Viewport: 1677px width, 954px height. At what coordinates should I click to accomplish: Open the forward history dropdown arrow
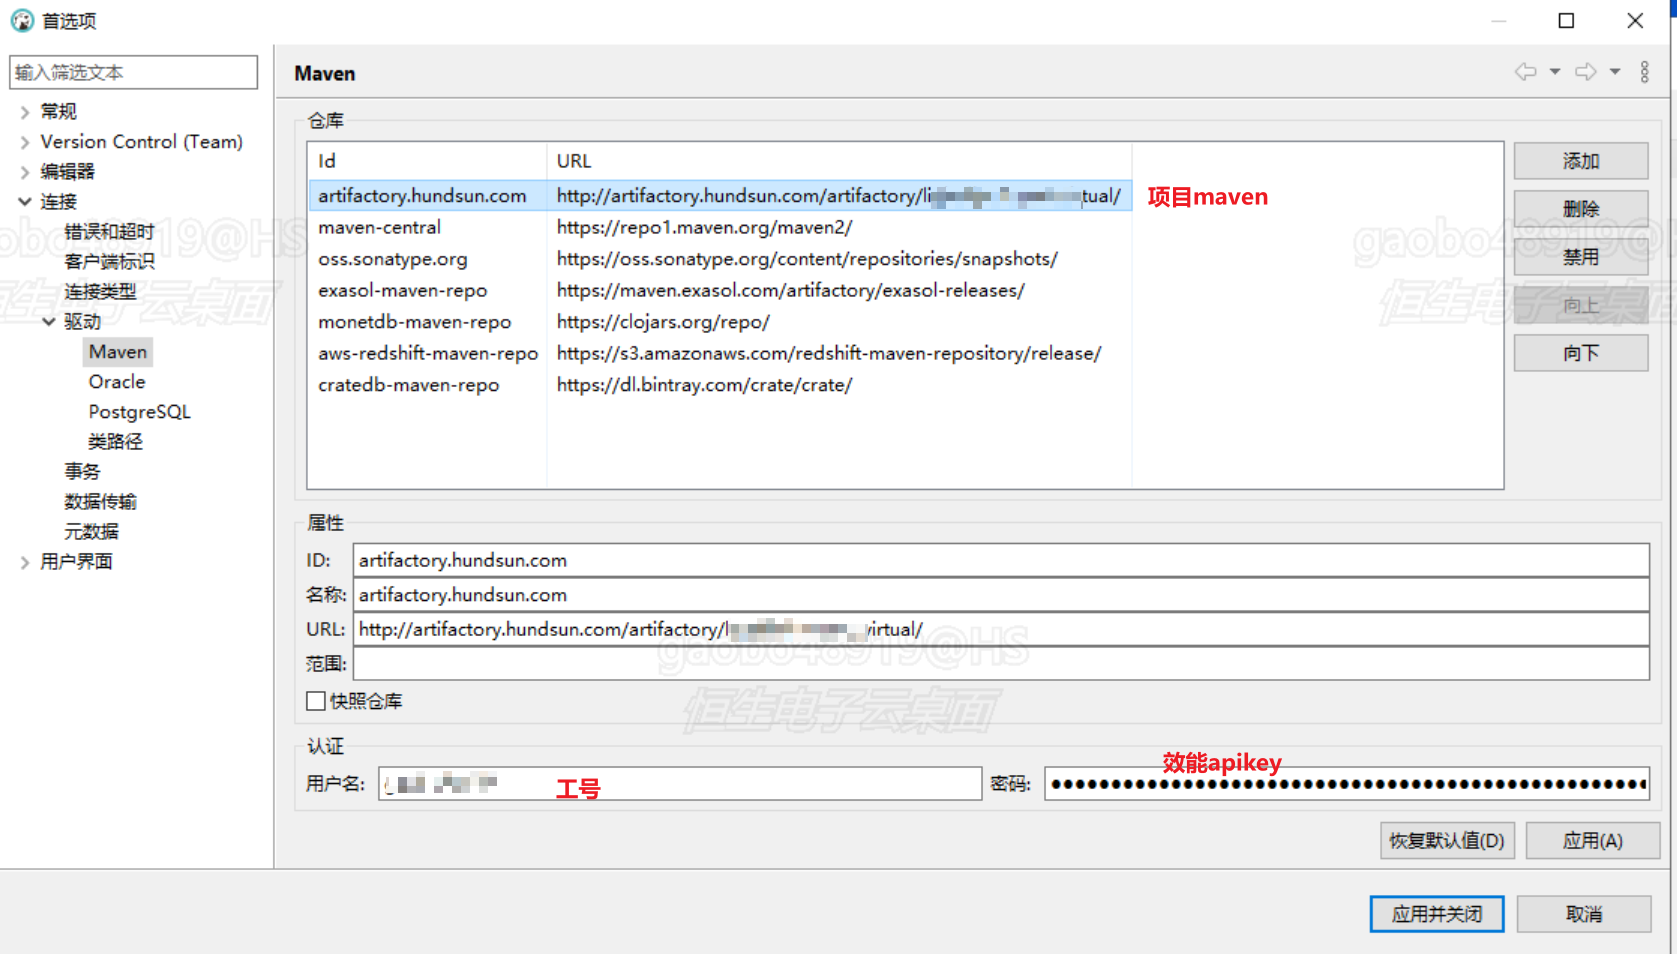pos(1615,72)
